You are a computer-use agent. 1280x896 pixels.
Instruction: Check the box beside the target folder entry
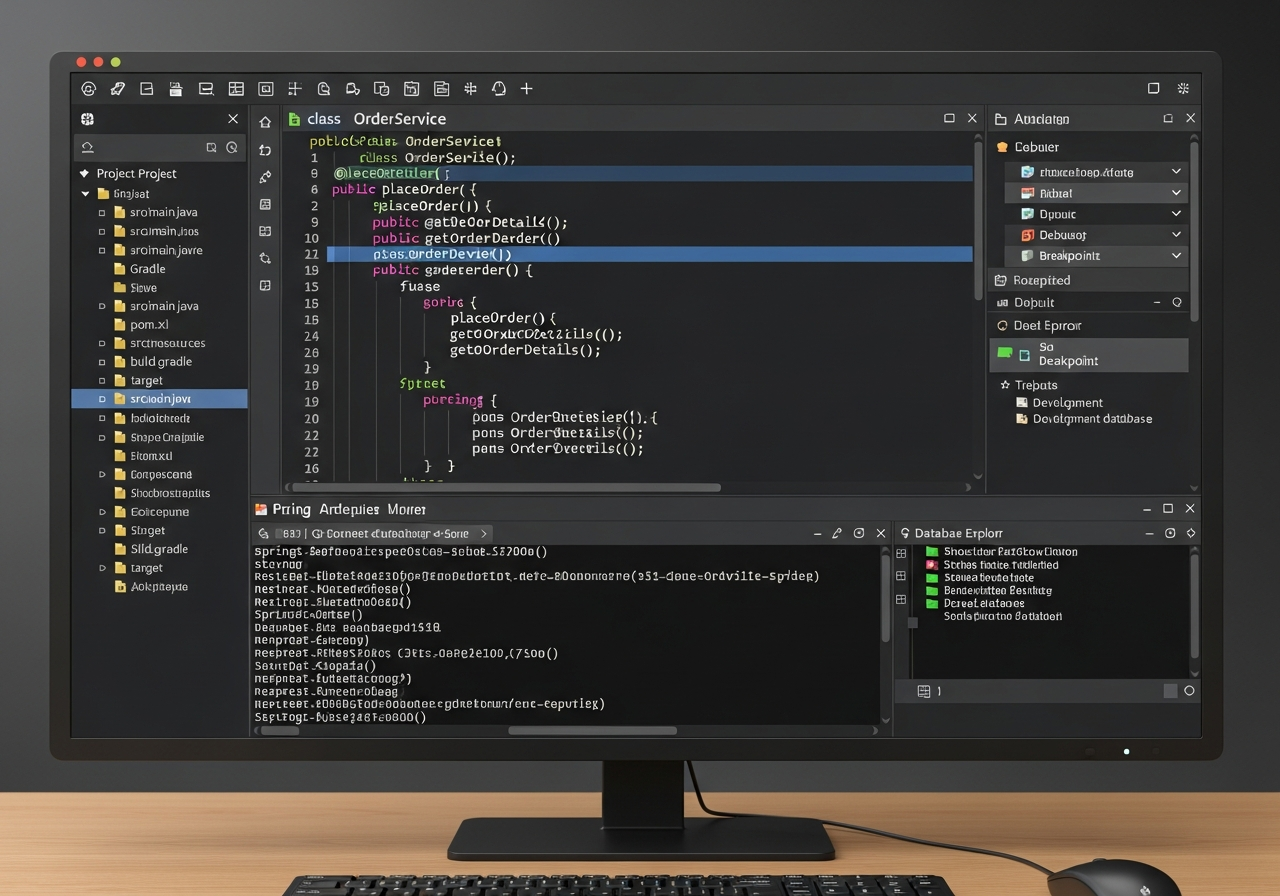tap(100, 380)
